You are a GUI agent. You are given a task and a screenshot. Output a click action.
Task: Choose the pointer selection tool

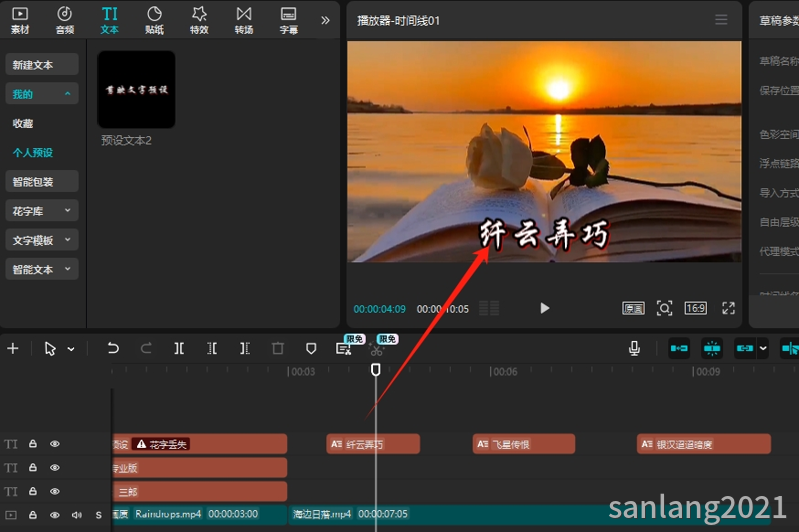pyautogui.click(x=50, y=349)
